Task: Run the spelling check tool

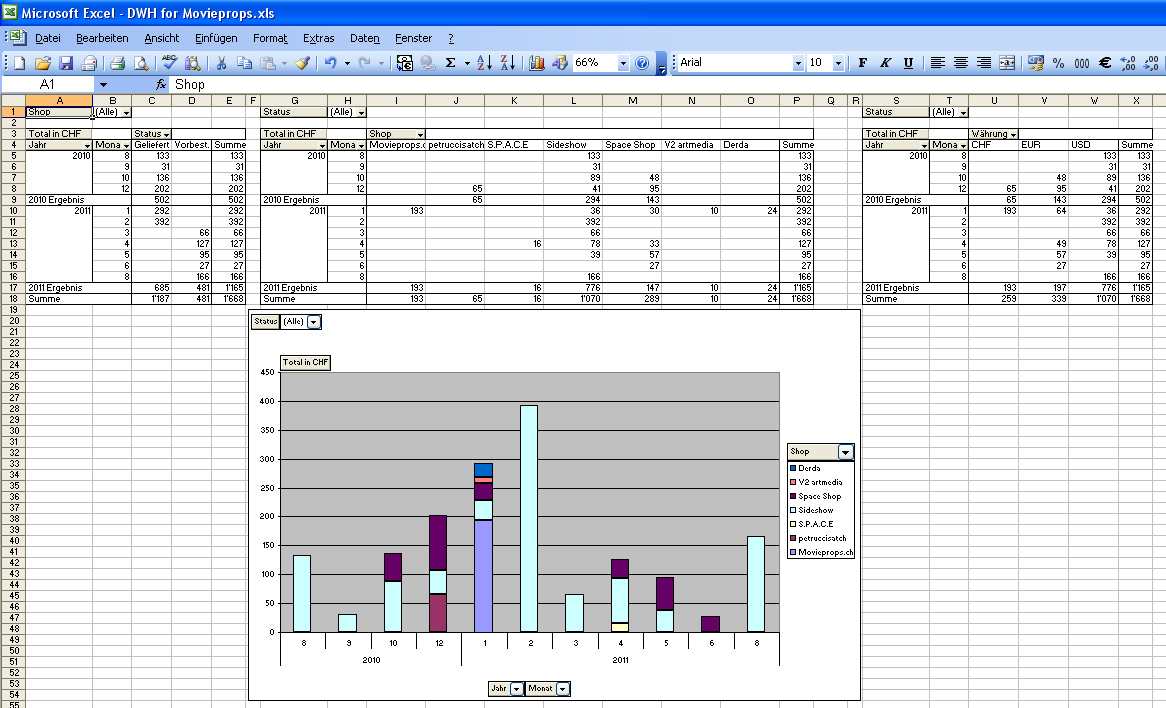Action: point(169,63)
